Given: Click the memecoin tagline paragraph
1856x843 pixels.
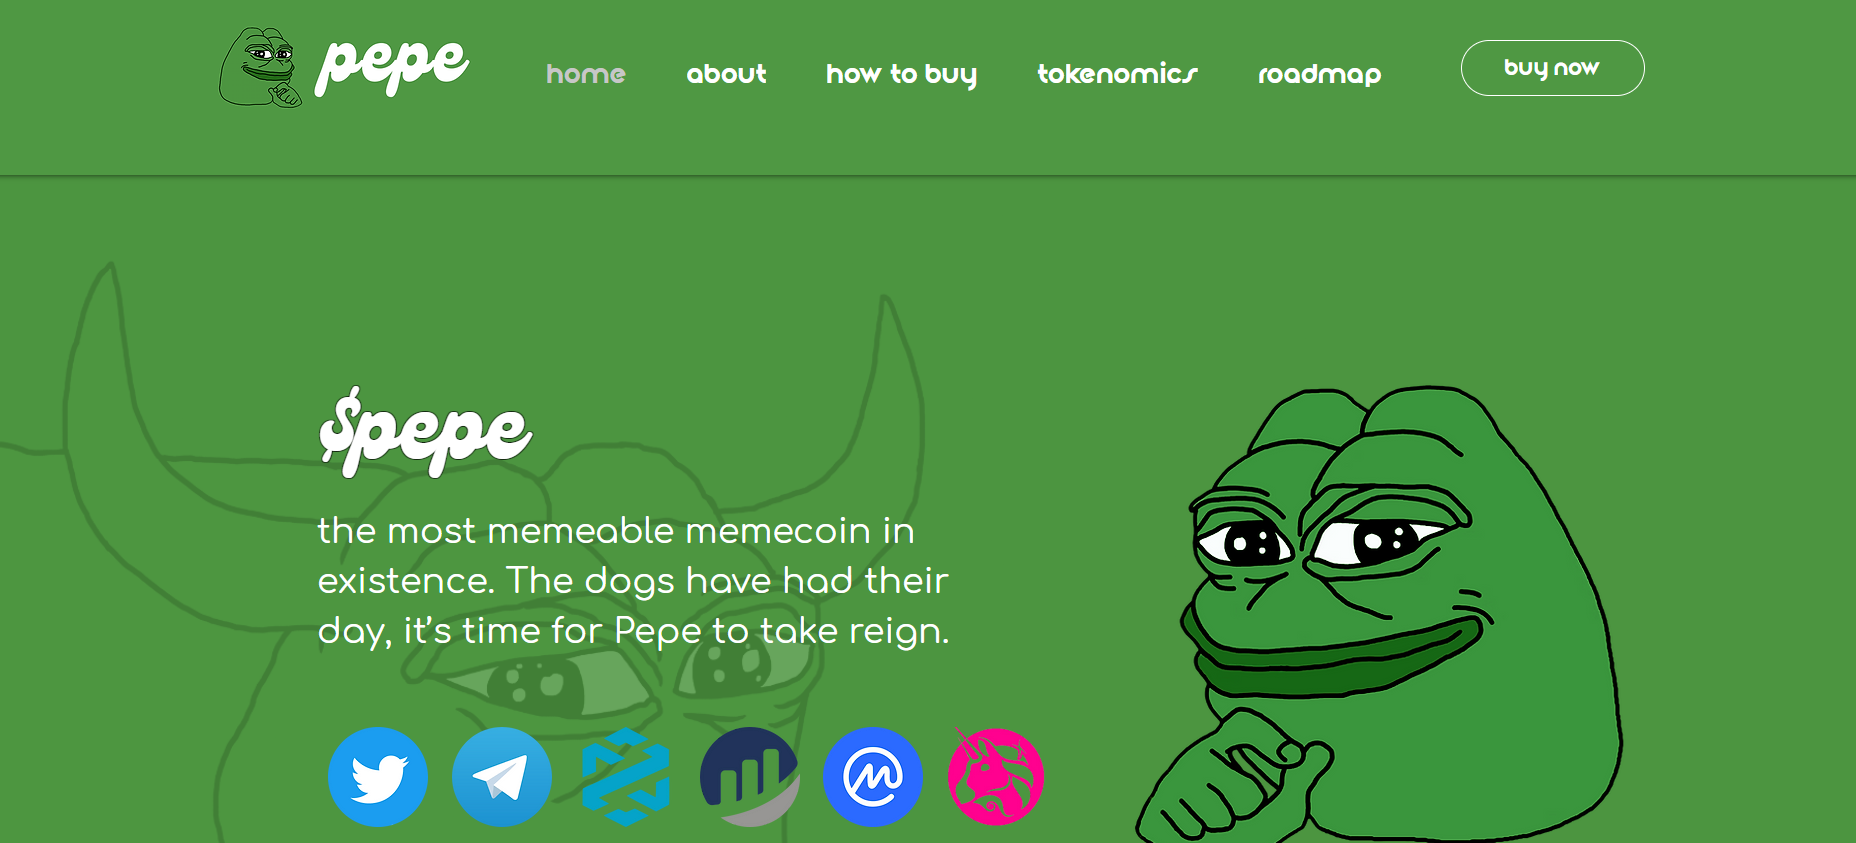Looking at the screenshot, I should click(x=633, y=581).
